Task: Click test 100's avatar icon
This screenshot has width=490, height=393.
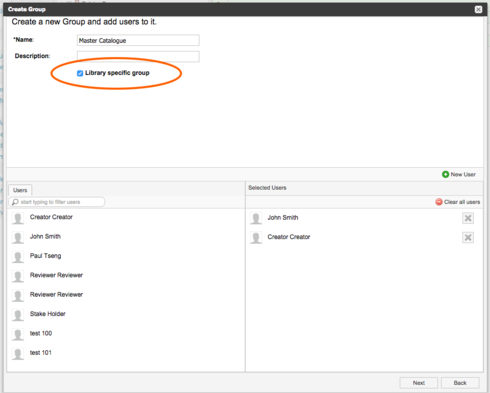Action: (18, 334)
